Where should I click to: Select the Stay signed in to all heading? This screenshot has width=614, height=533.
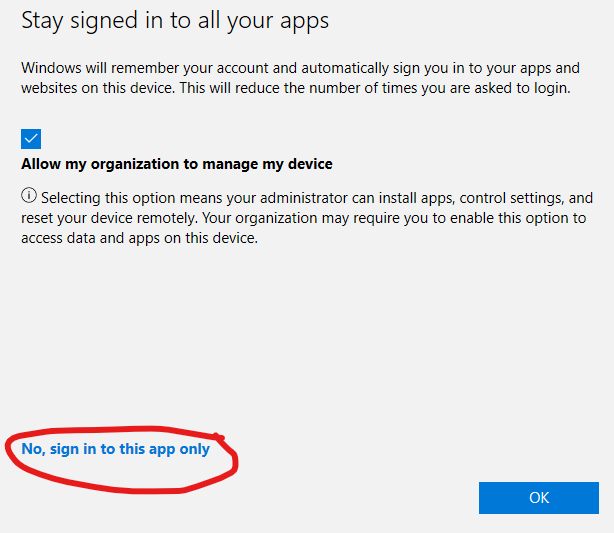pos(175,22)
